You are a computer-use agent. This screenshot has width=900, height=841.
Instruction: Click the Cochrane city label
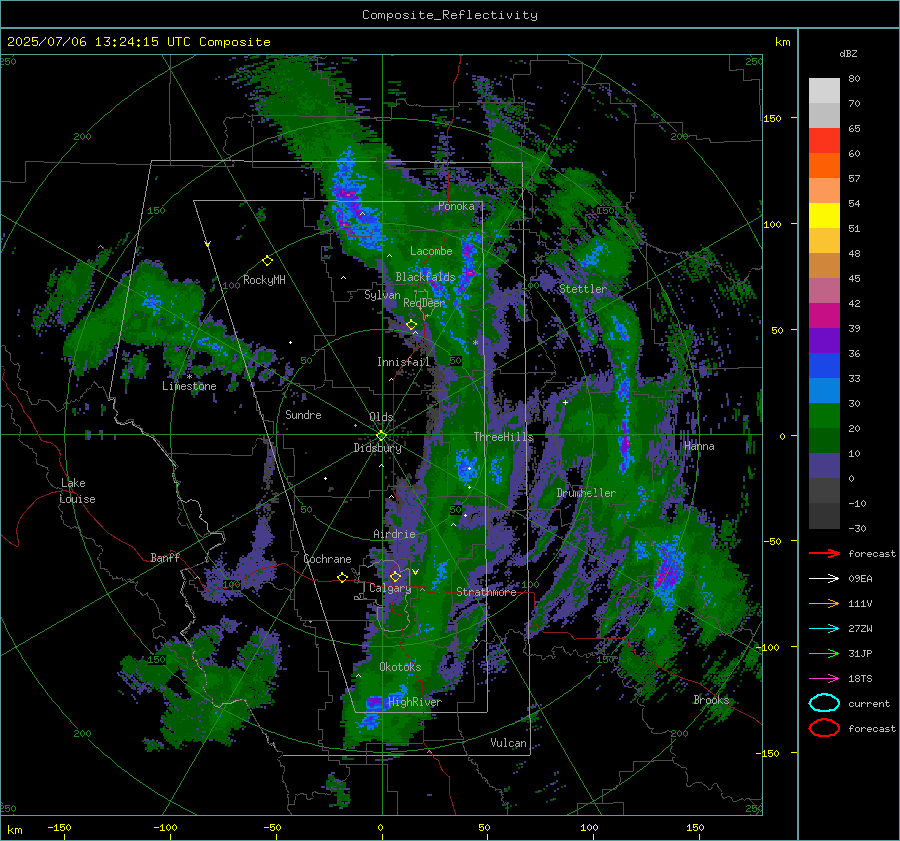click(327, 559)
